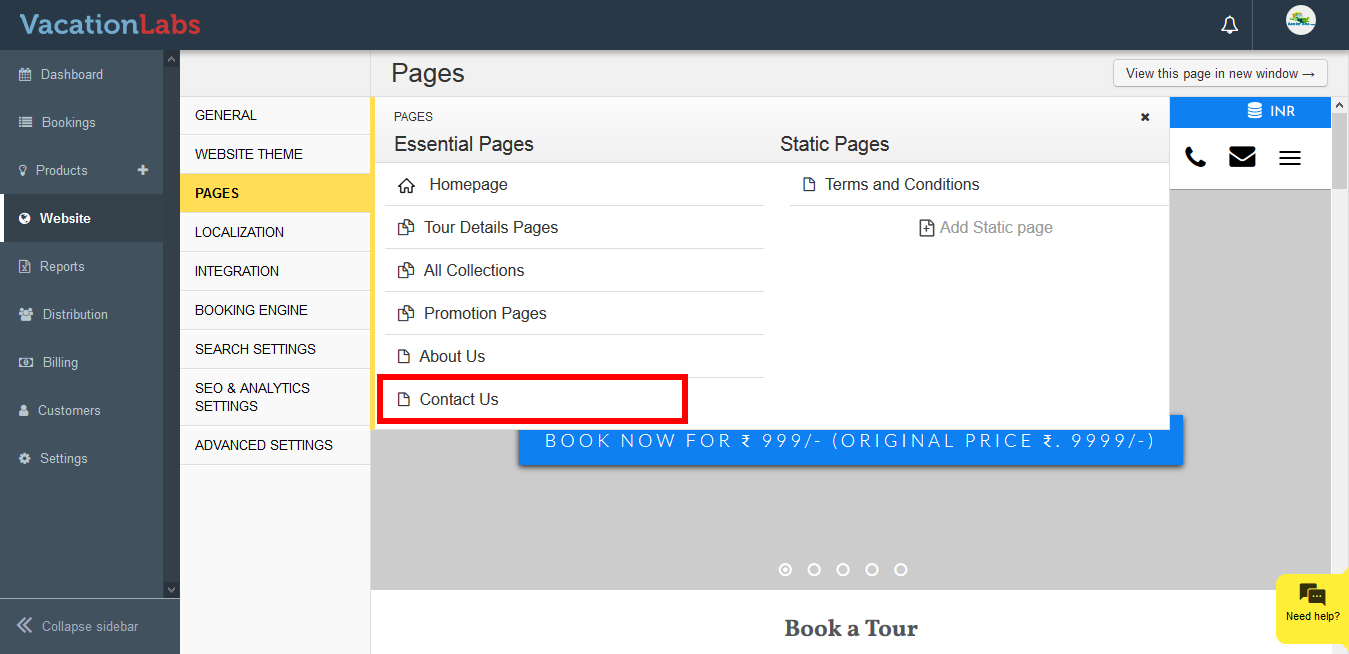Click plus icon next to Products
1349x654 pixels.
pos(142,170)
